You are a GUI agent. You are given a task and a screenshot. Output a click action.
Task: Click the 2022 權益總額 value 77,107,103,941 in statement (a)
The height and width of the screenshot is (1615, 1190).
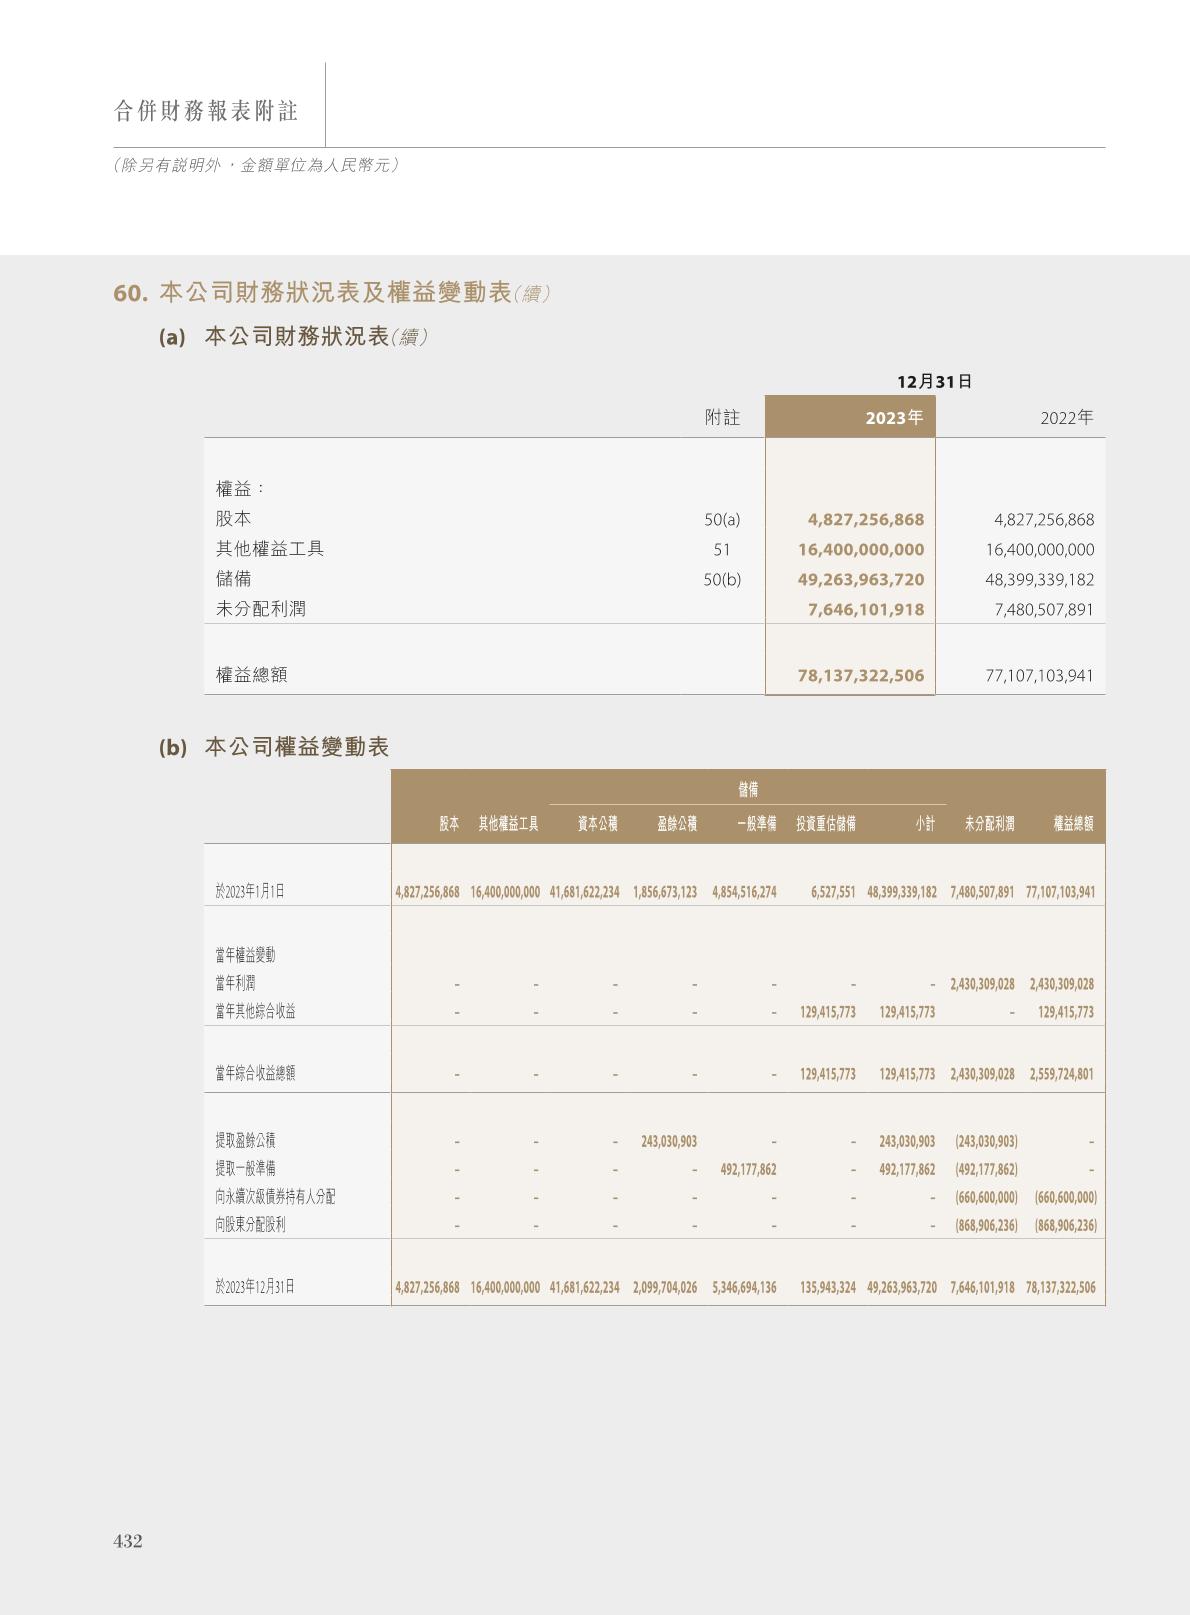tap(1039, 676)
